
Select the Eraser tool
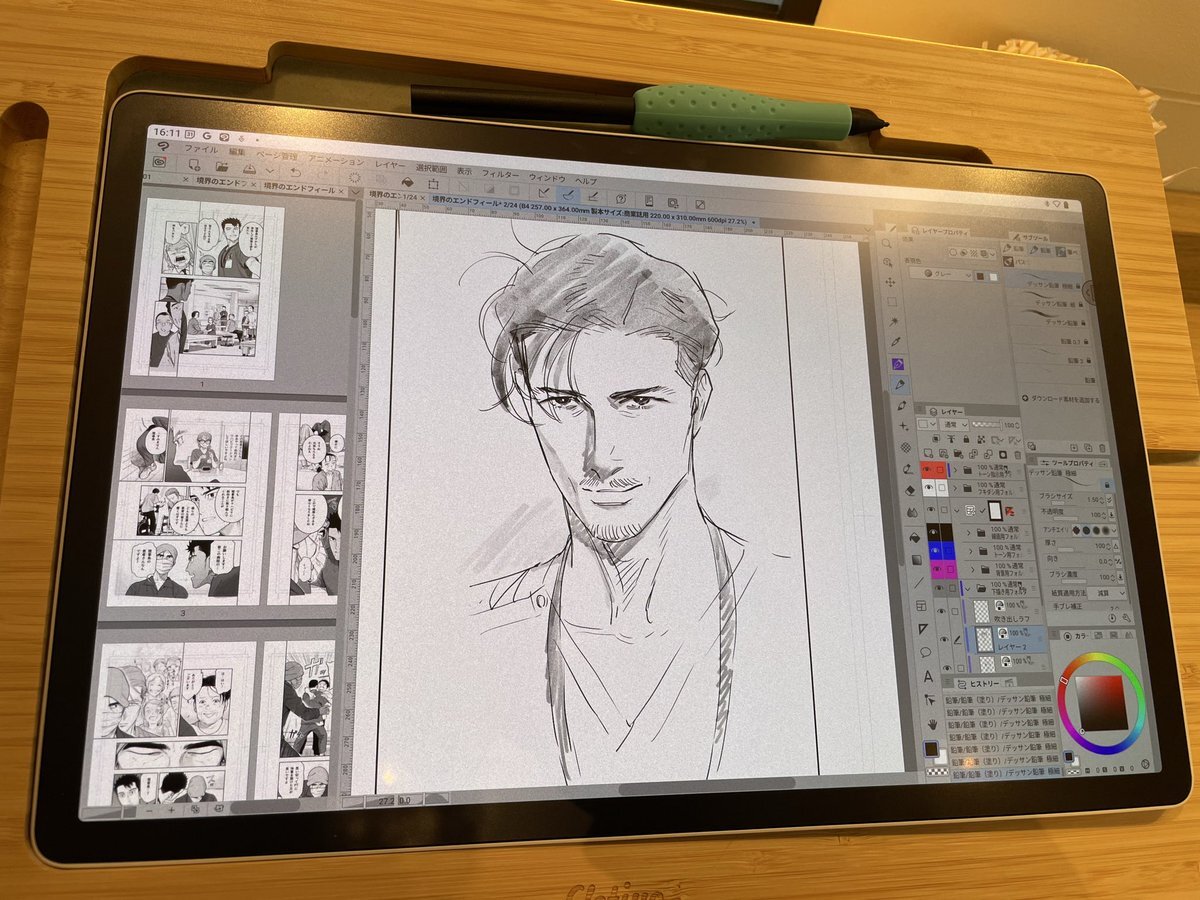click(909, 492)
